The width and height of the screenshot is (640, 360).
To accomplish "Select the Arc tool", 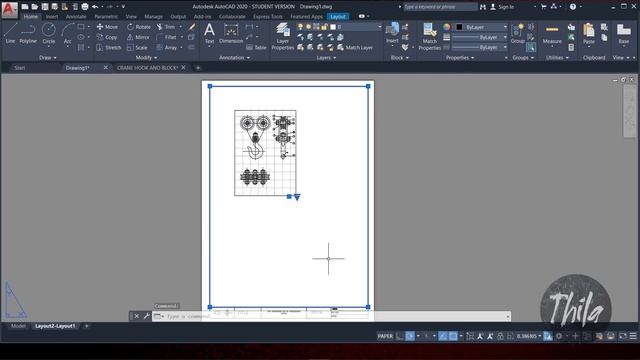I will [67, 33].
